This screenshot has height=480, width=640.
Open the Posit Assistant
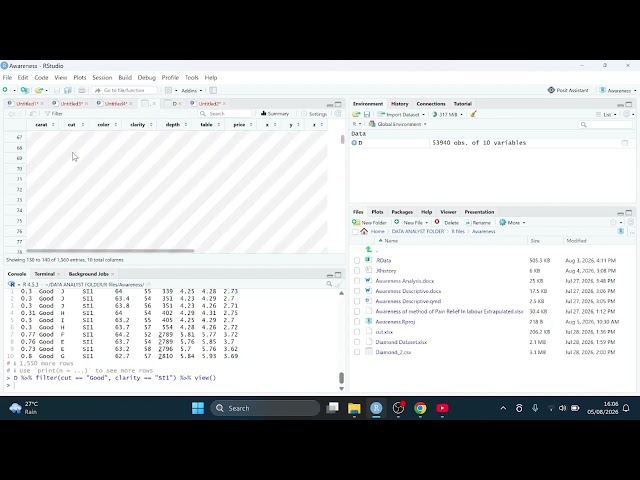point(568,90)
